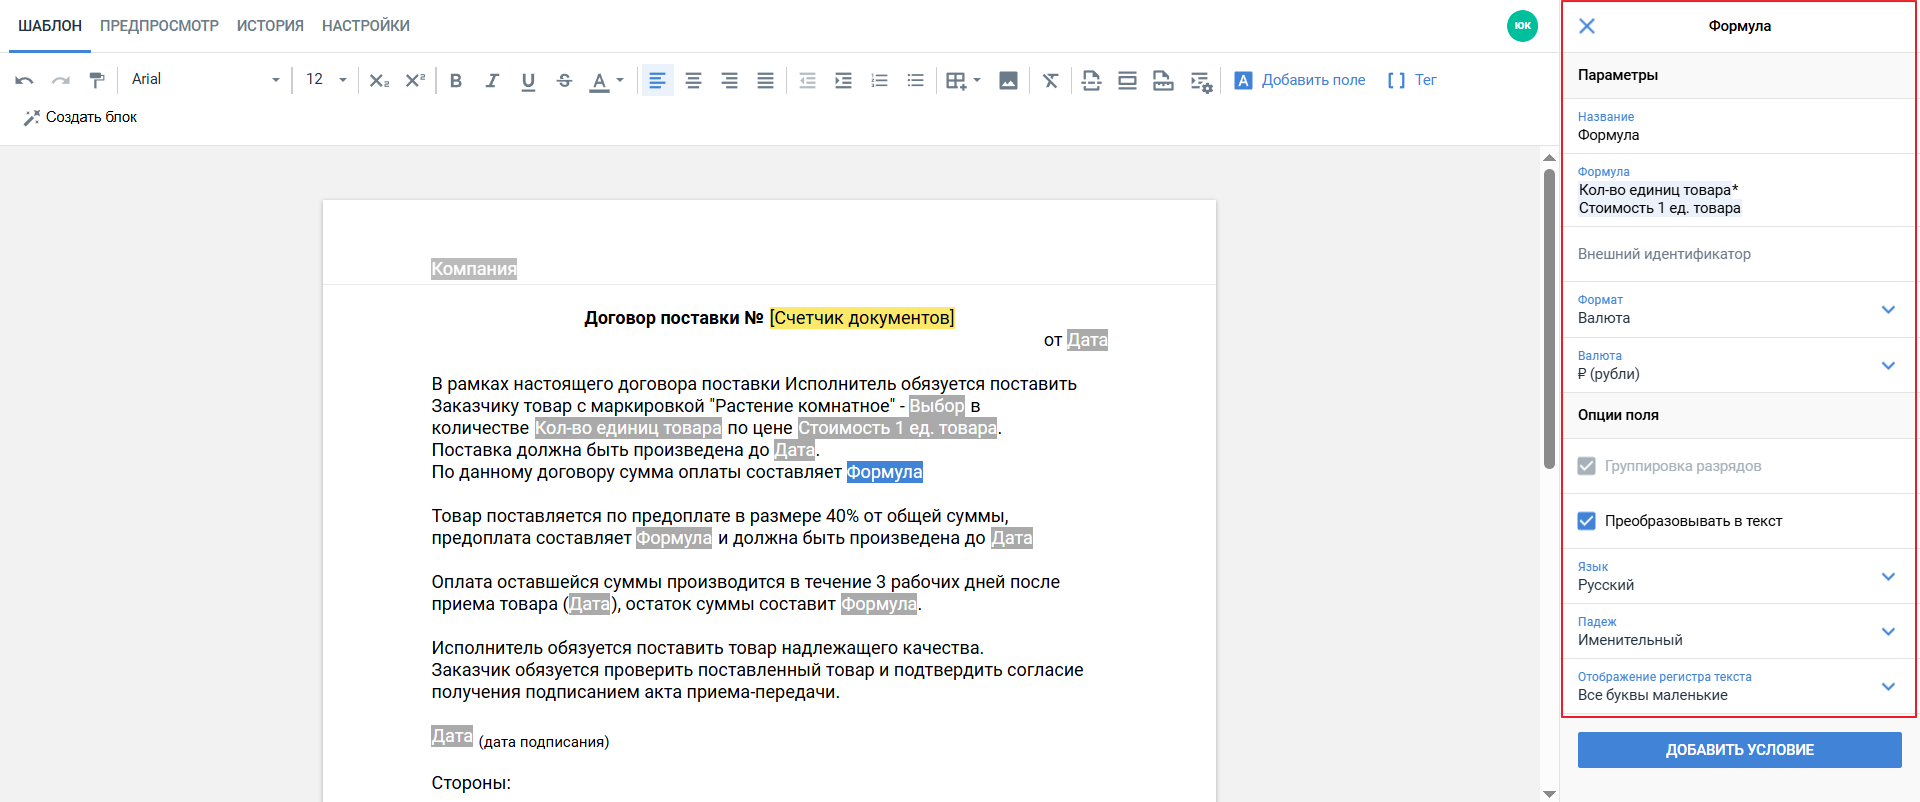Click the Тег button
1920x802 pixels.
point(1412,80)
